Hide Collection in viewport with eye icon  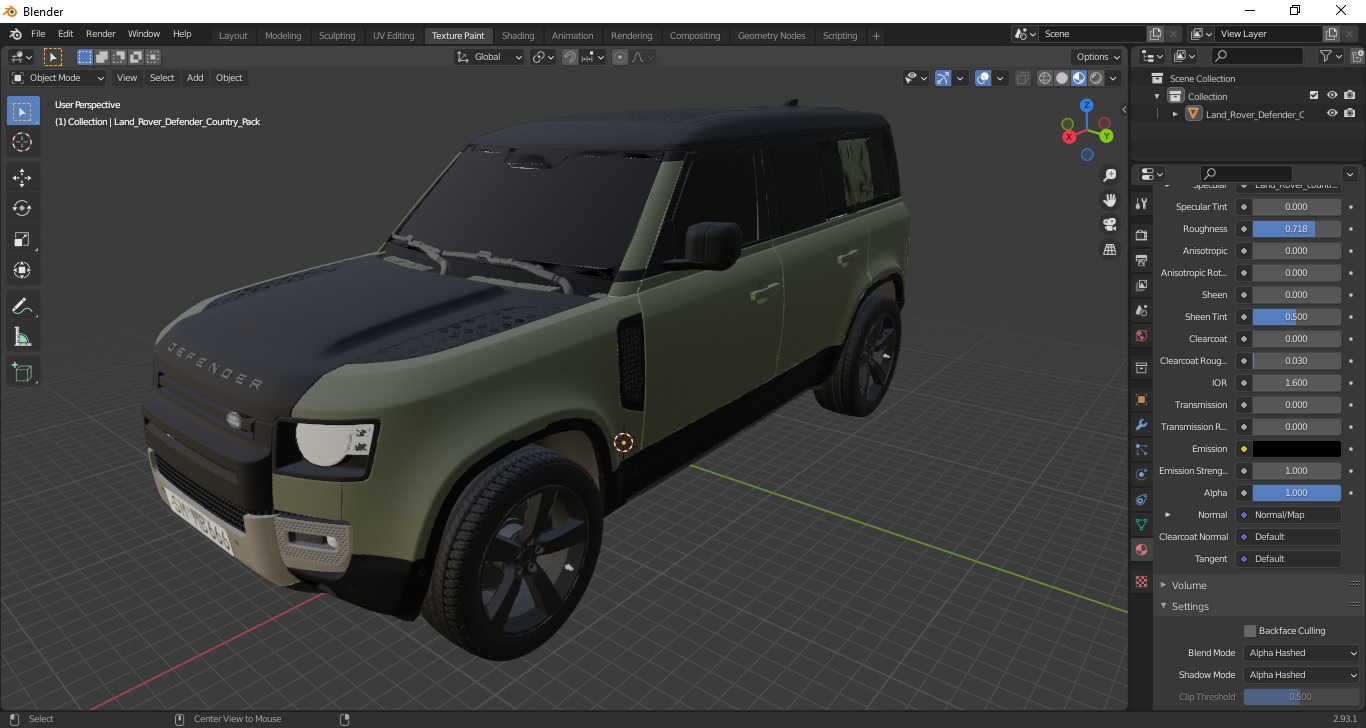tap(1332, 96)
